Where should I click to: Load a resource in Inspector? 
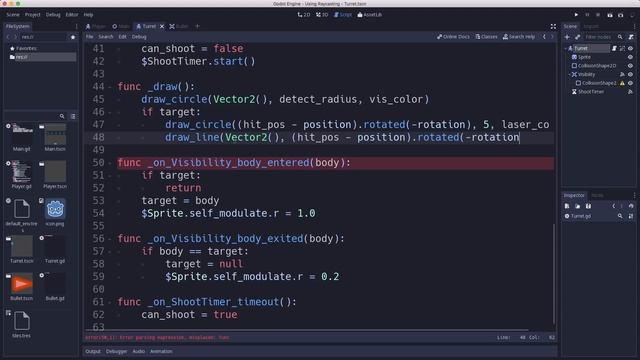point(578,206)
